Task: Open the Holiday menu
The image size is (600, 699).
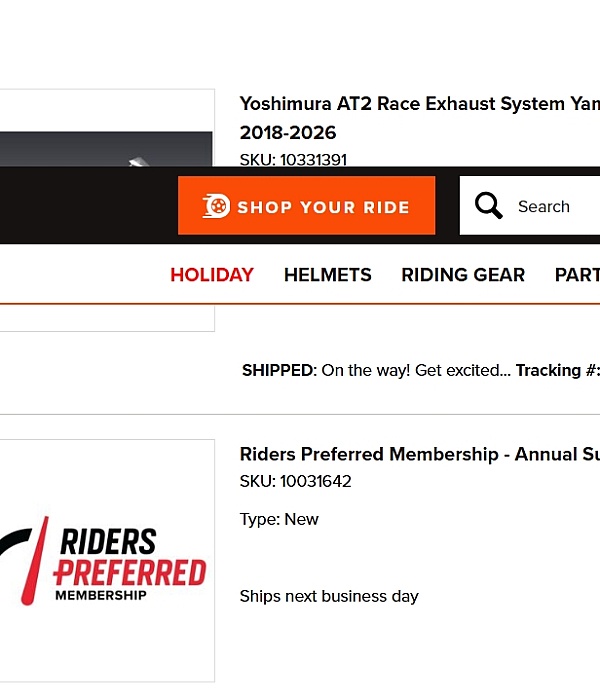Action: click(212, 275)
